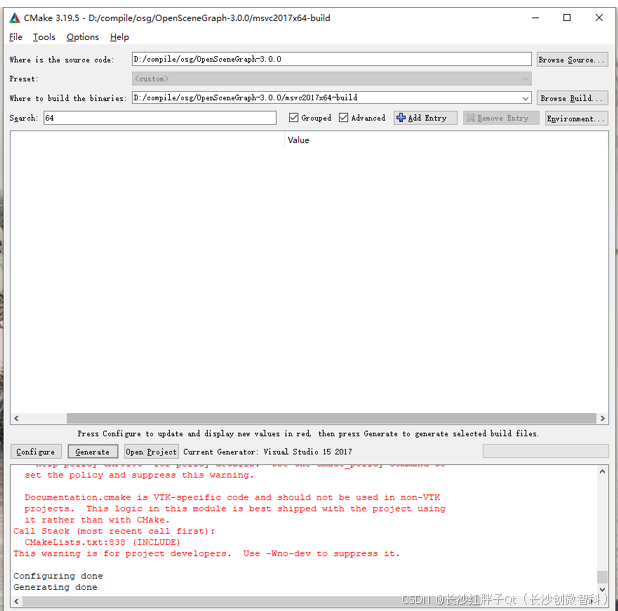Click the Generate button
Image resolution: width=618 pixels, height=611 pixels.
[x=93, y=452]
